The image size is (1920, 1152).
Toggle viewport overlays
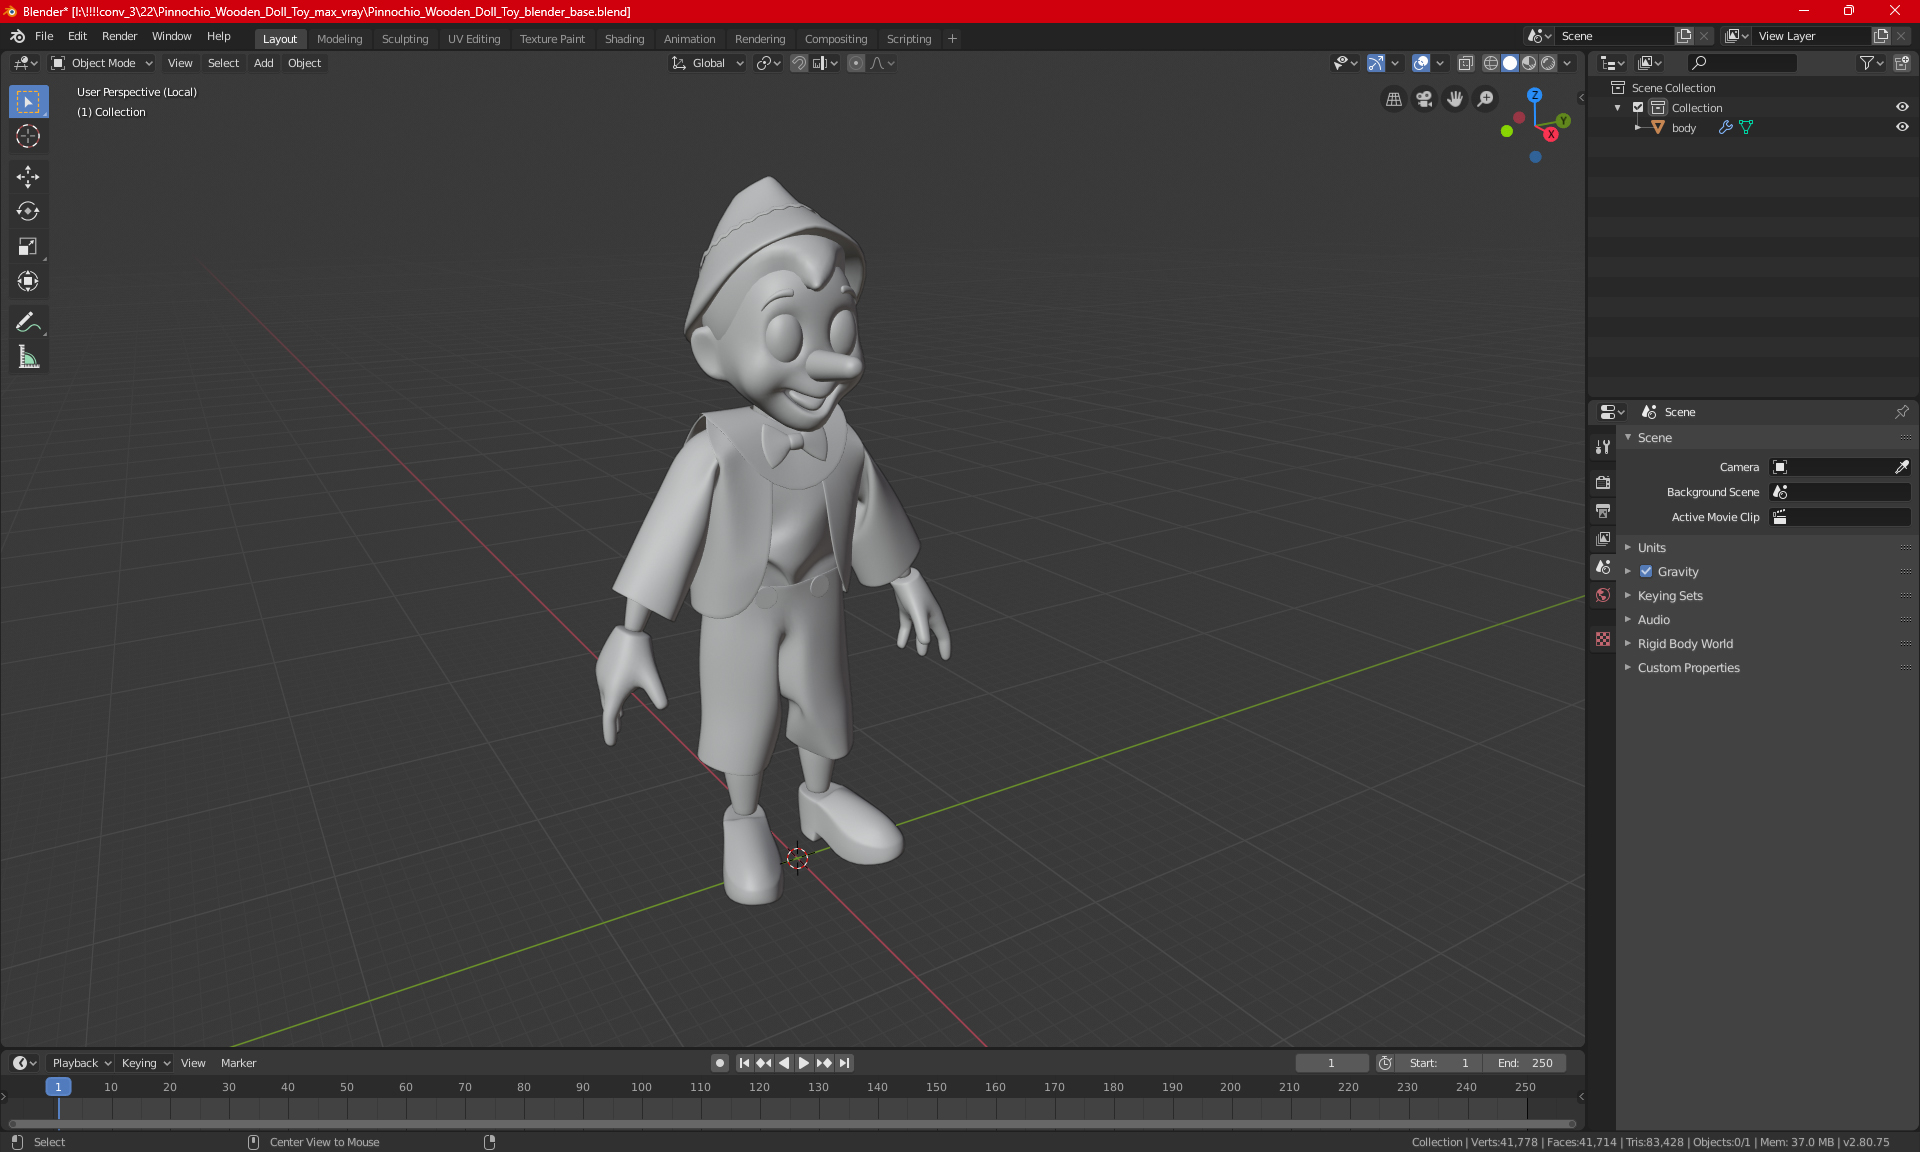1421,63
